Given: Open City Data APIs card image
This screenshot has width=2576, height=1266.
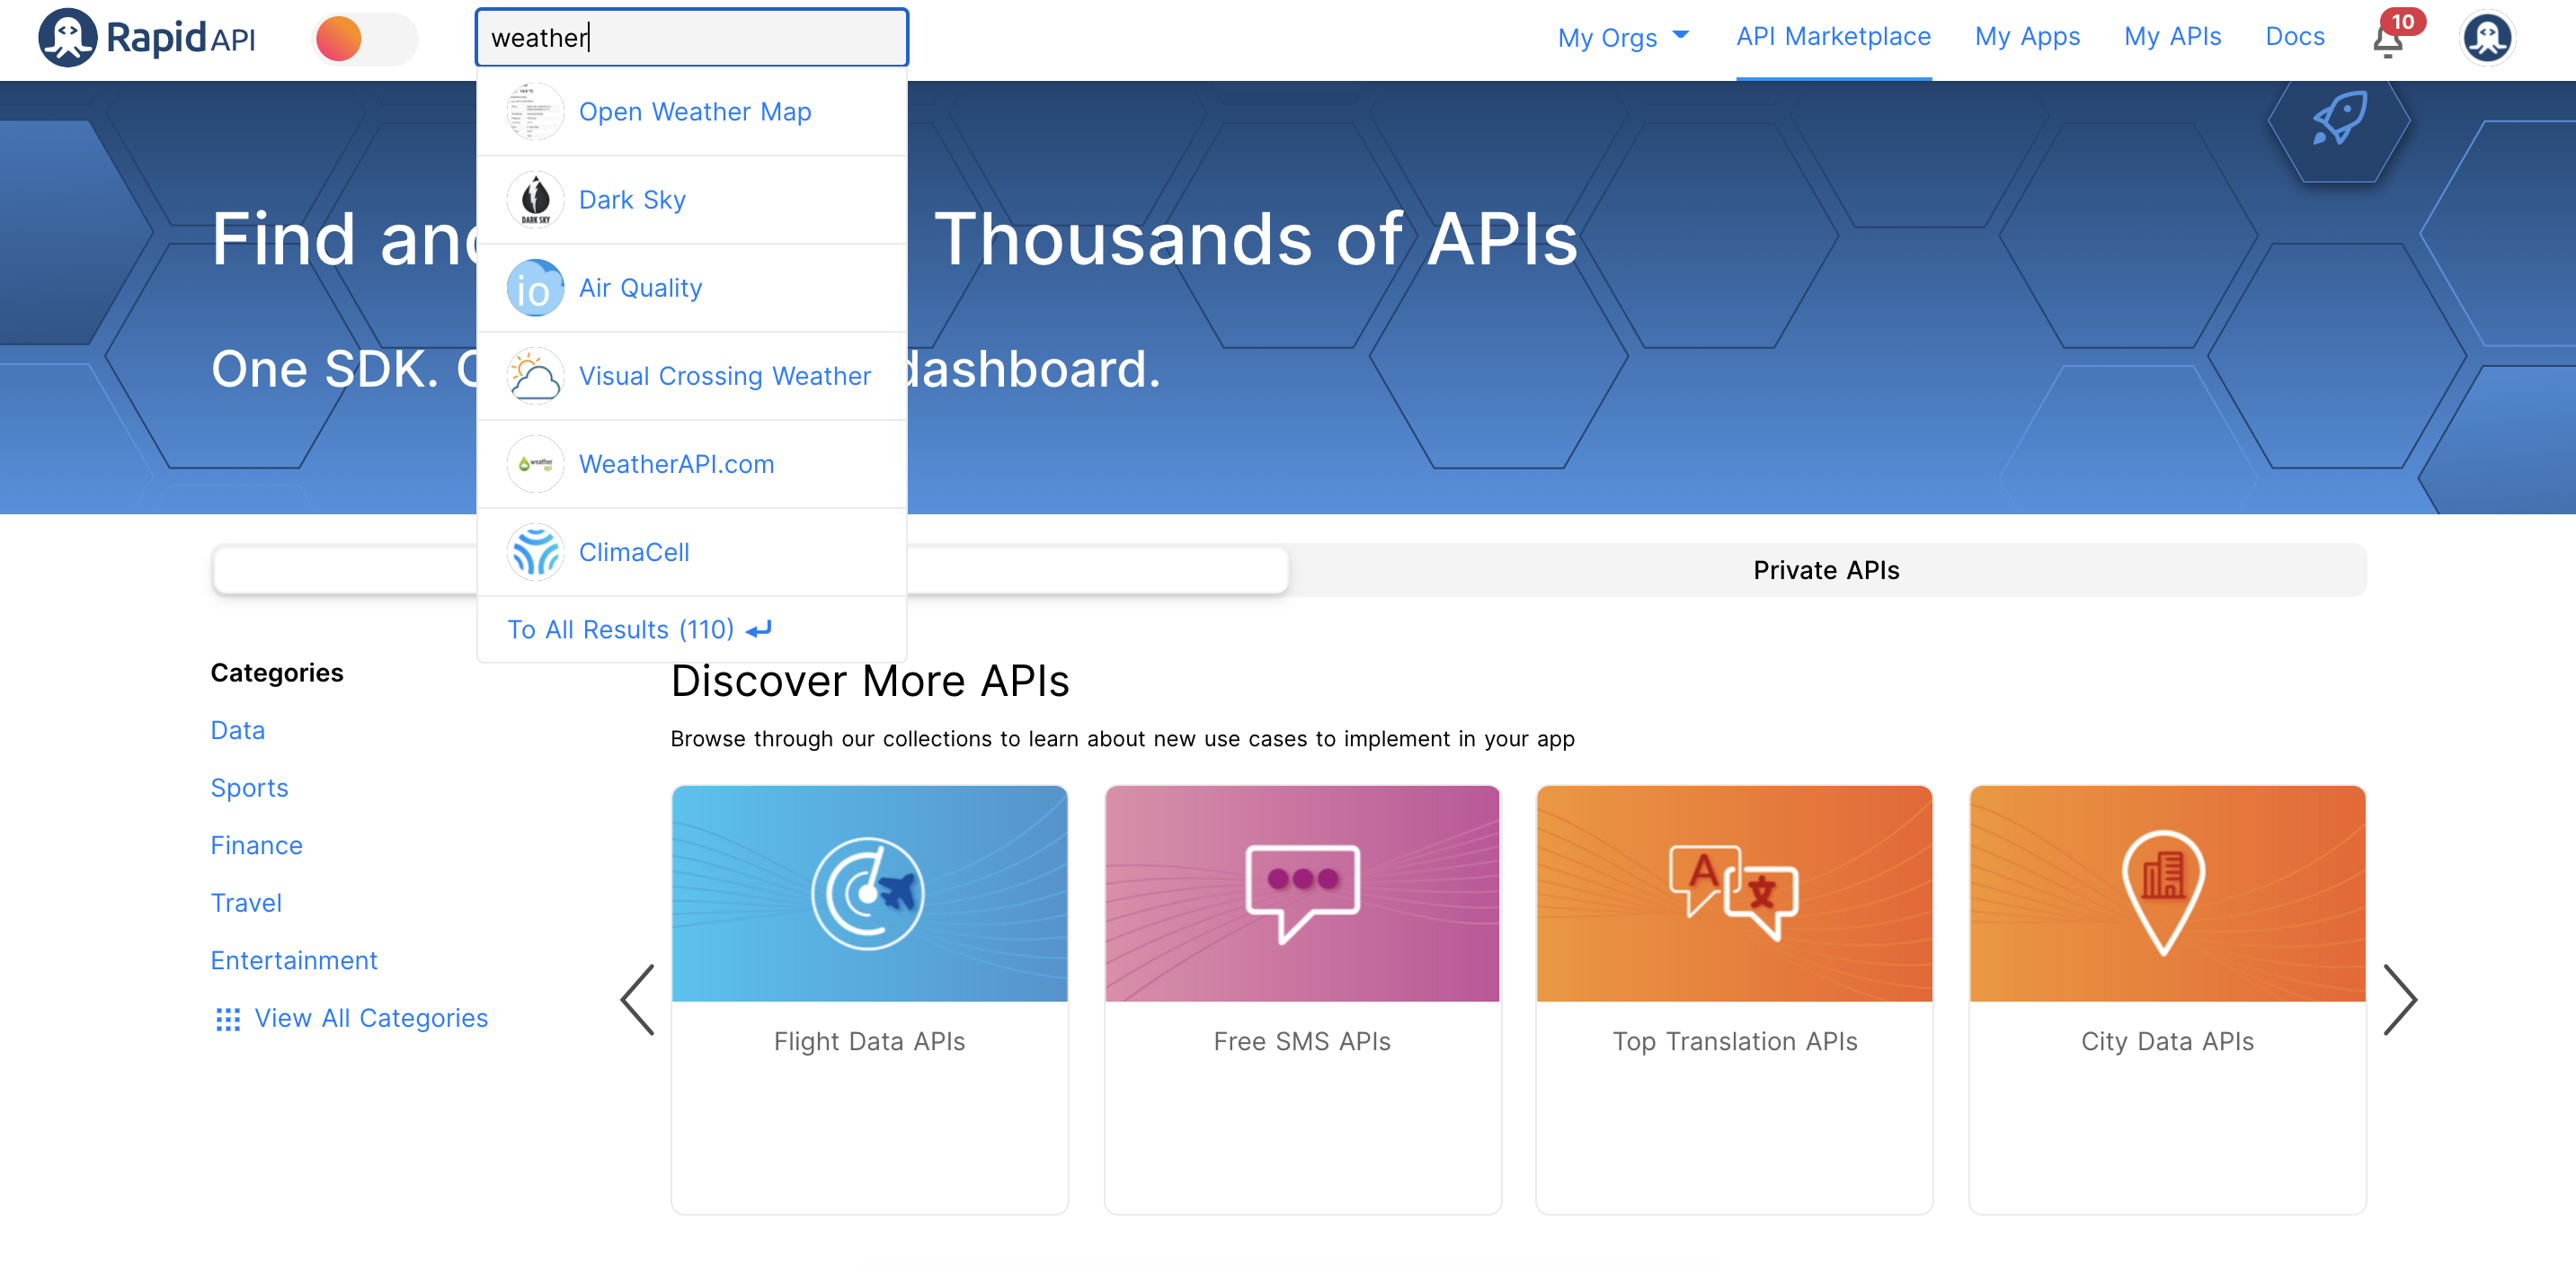Looking at the screenshot, I should [2166, 893].
